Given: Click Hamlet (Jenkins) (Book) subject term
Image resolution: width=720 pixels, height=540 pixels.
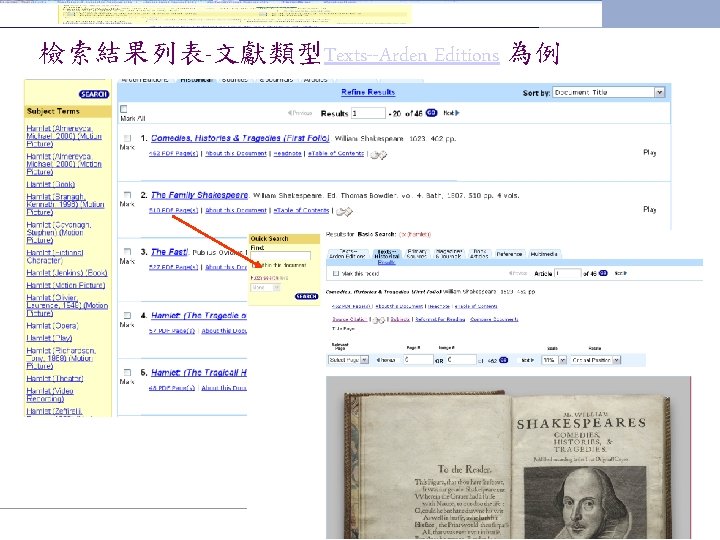Looking at the screenshot, I should 67,273.
